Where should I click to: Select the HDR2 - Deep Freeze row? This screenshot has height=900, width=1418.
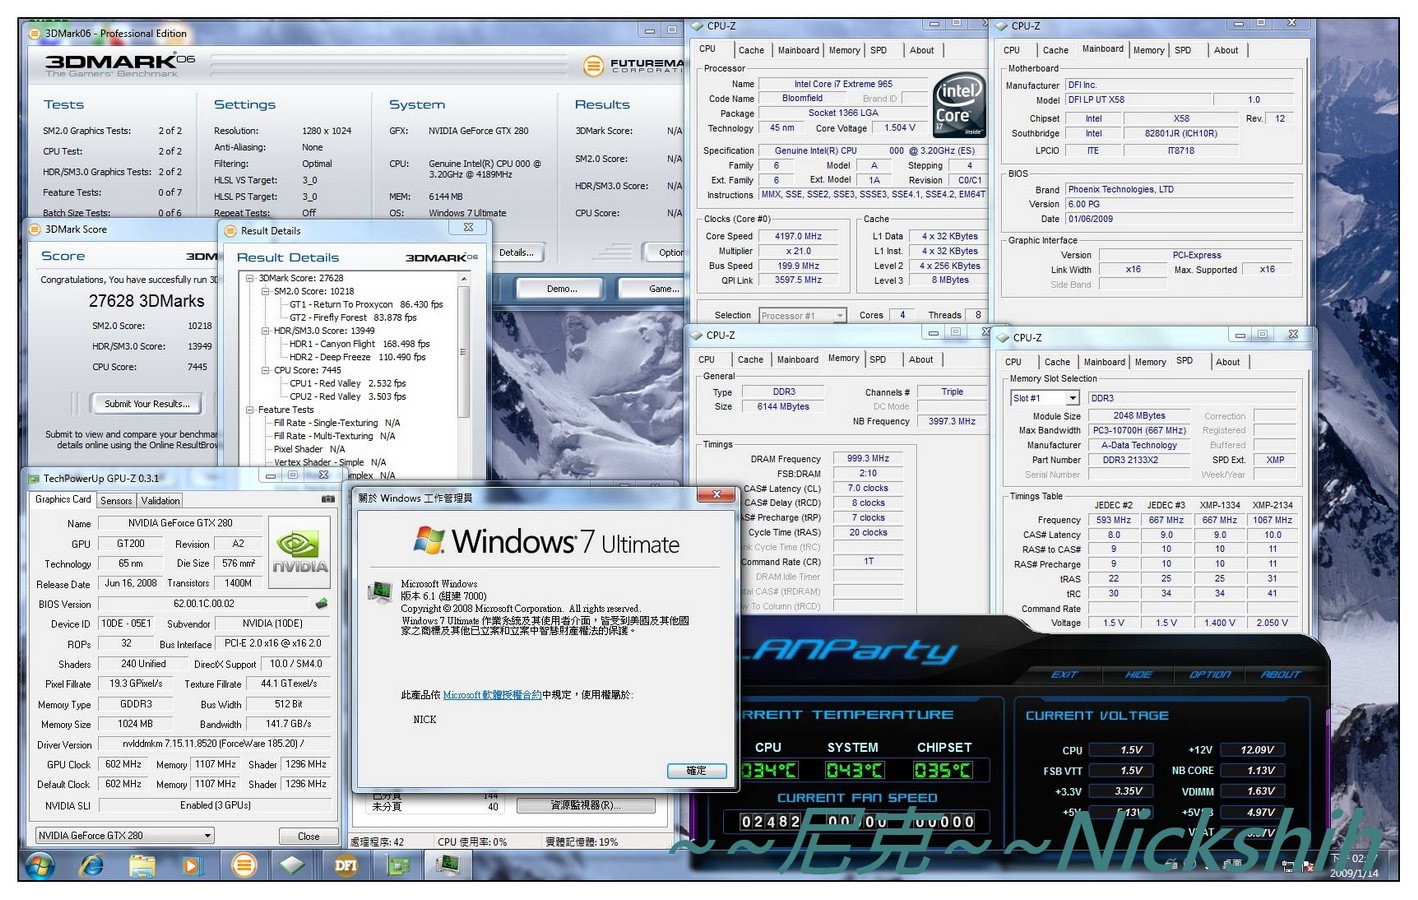(x=357, y=356)
